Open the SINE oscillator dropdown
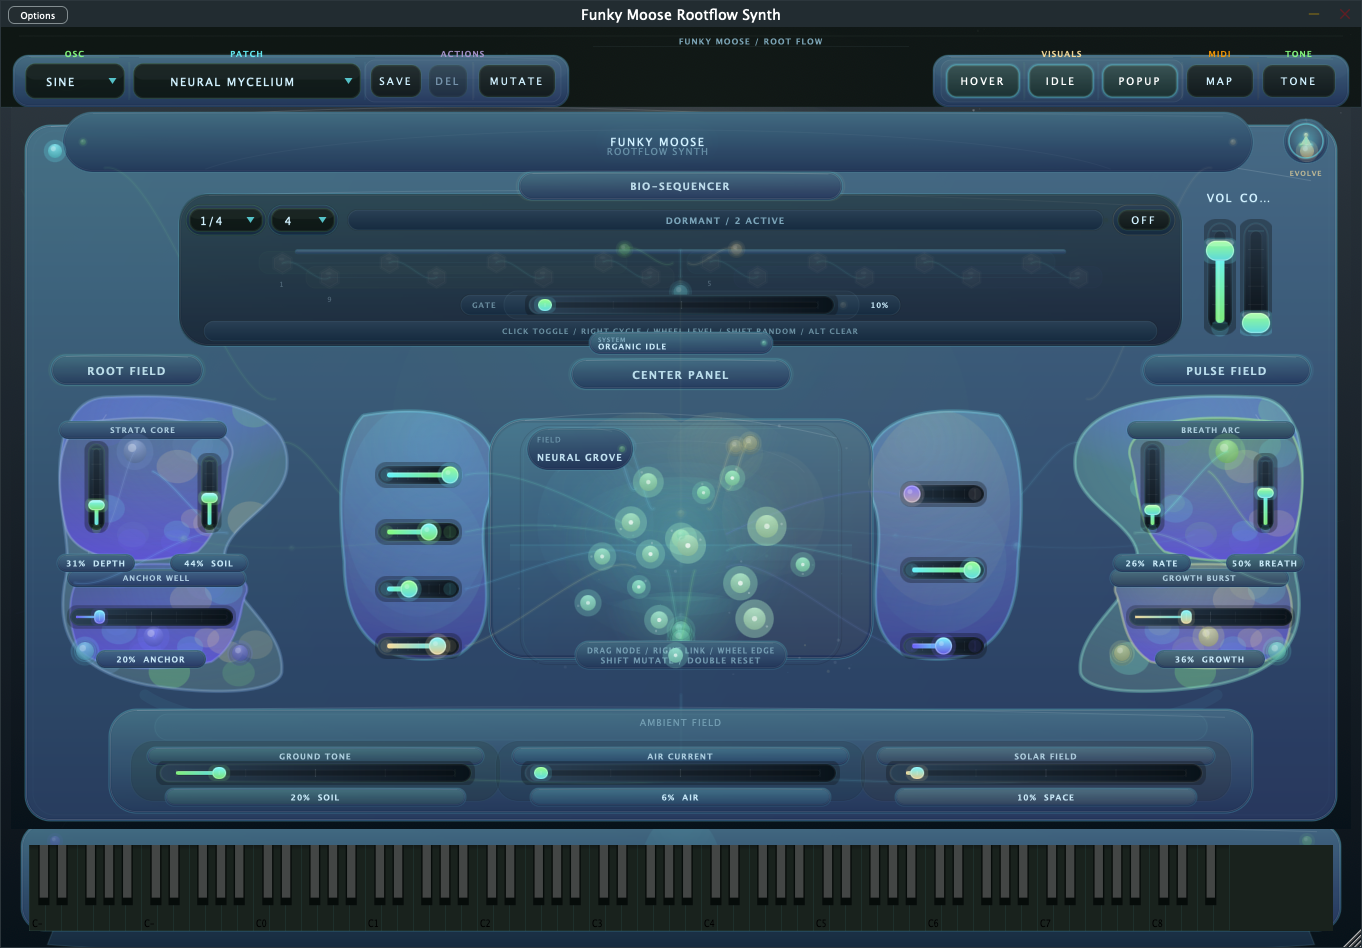 [x=74, y=81]
